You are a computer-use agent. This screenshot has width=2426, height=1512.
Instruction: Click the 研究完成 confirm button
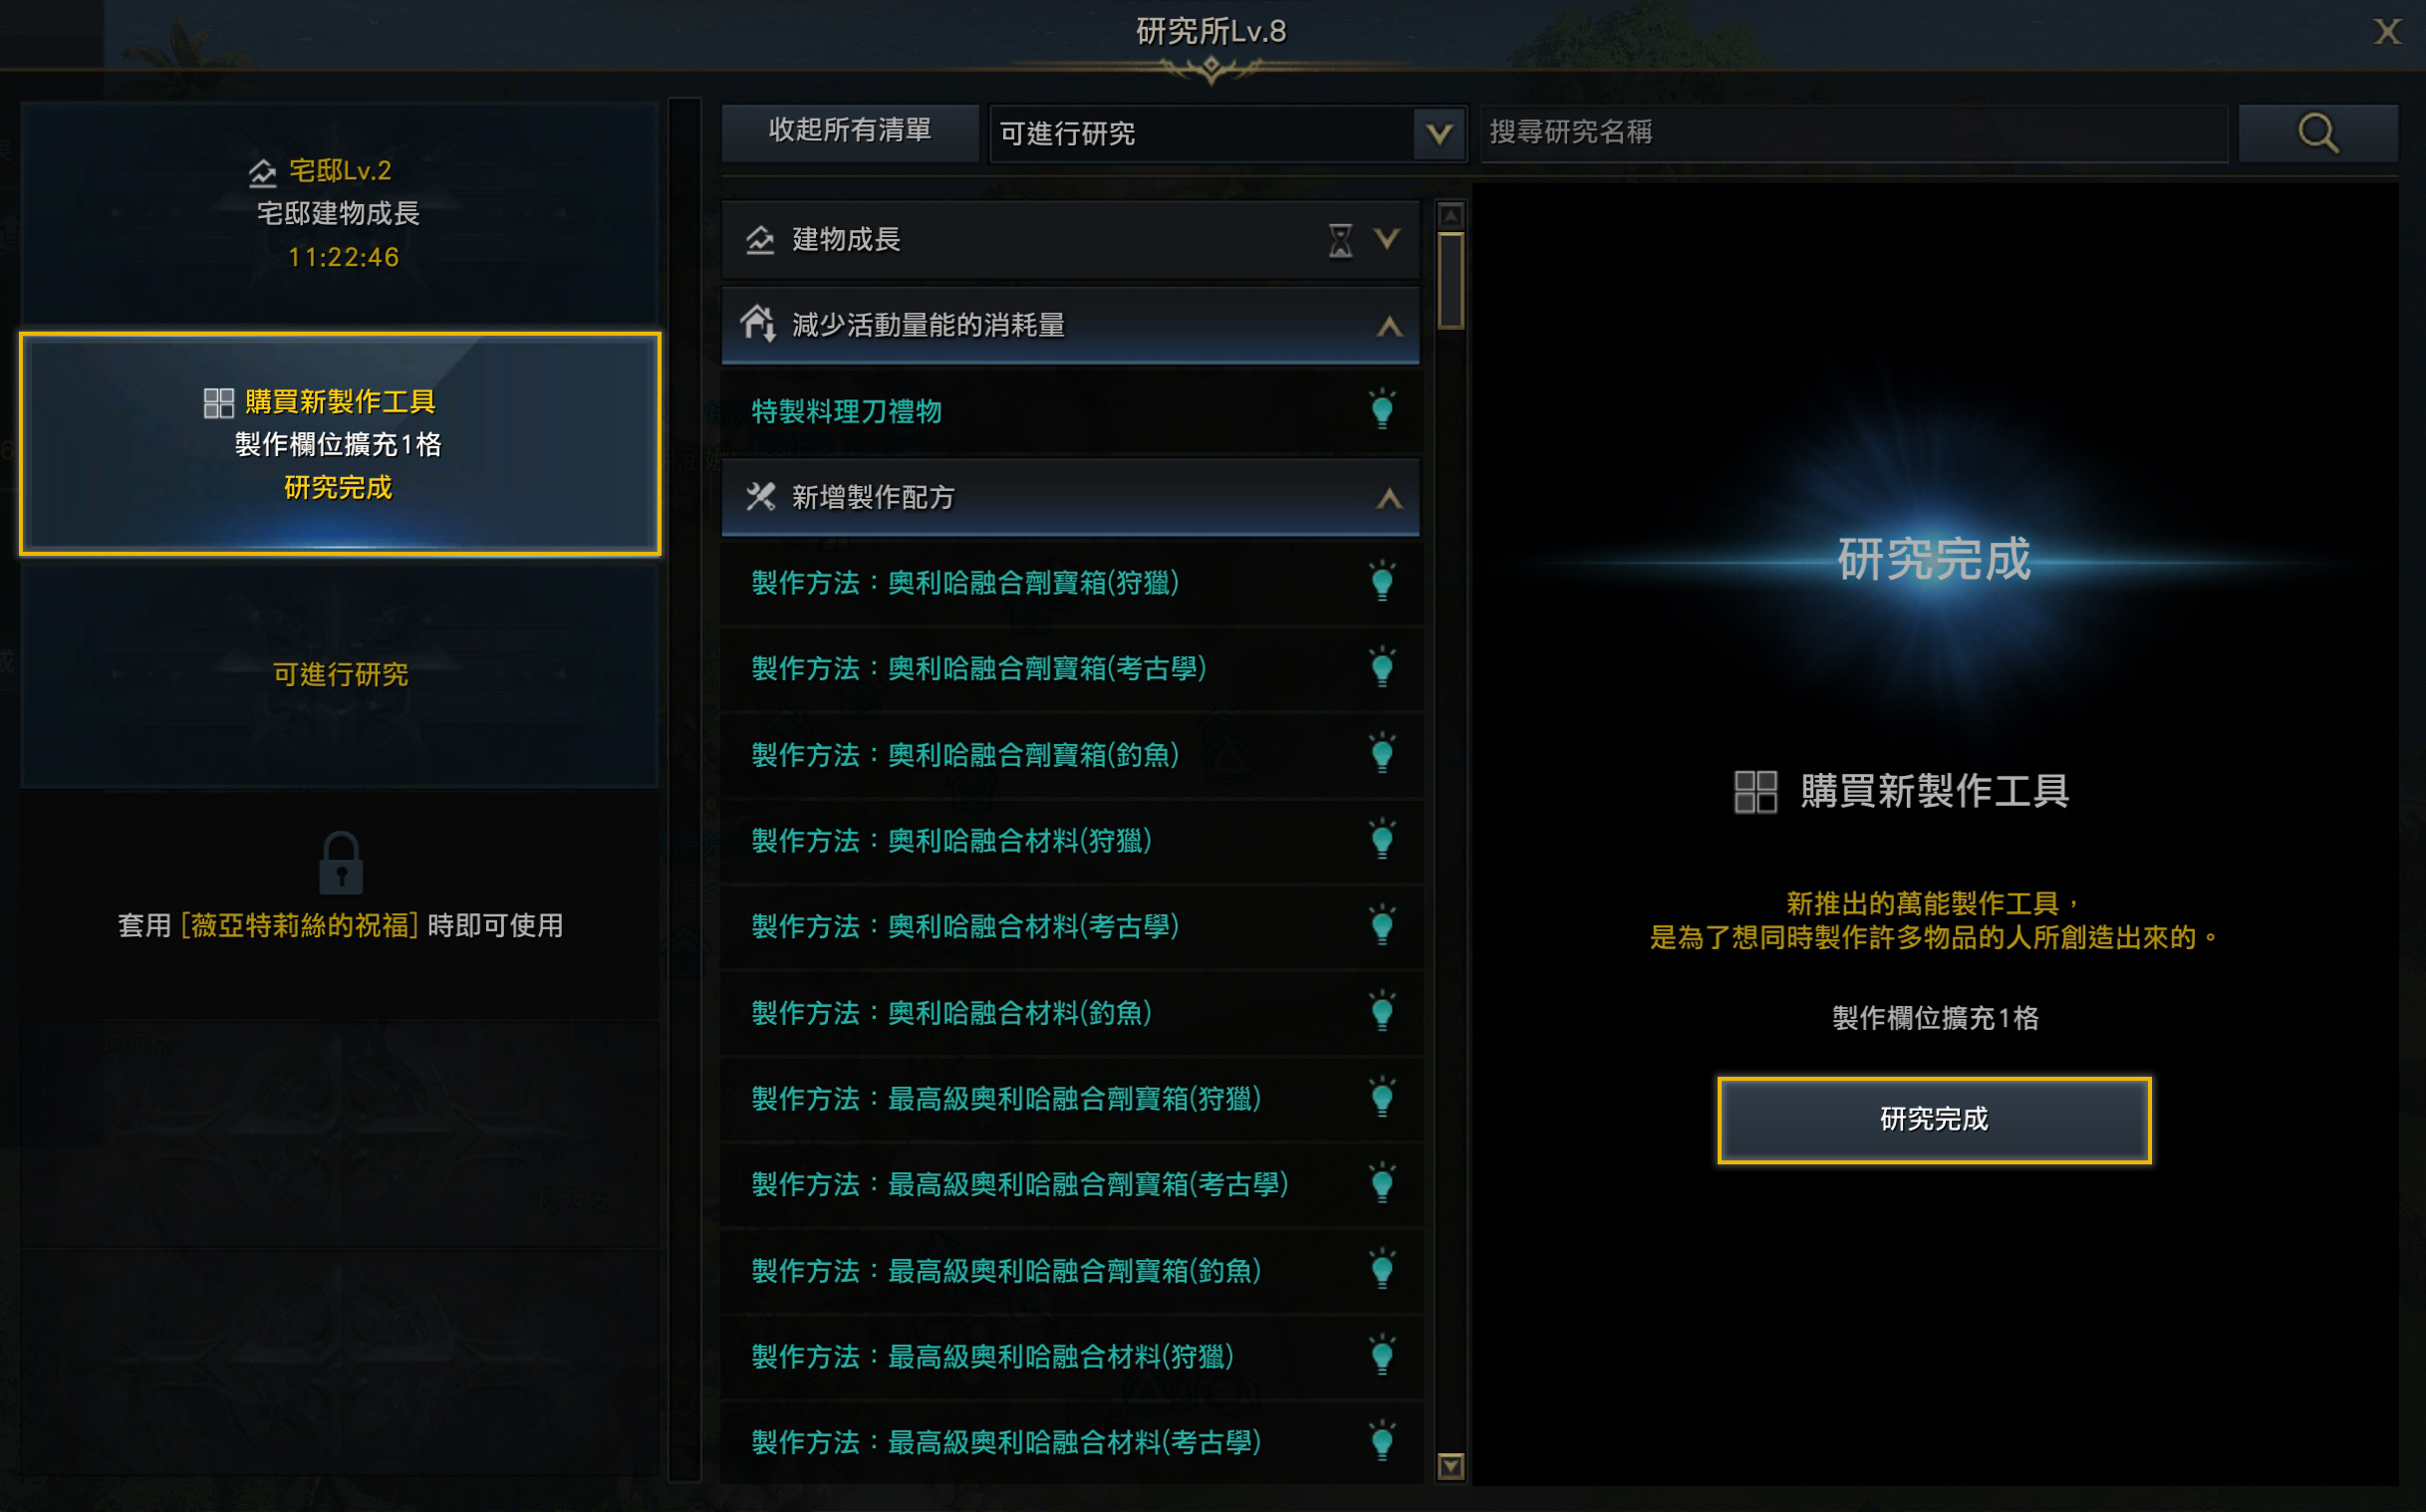pyautogui.click(x=1934, y=1119)
